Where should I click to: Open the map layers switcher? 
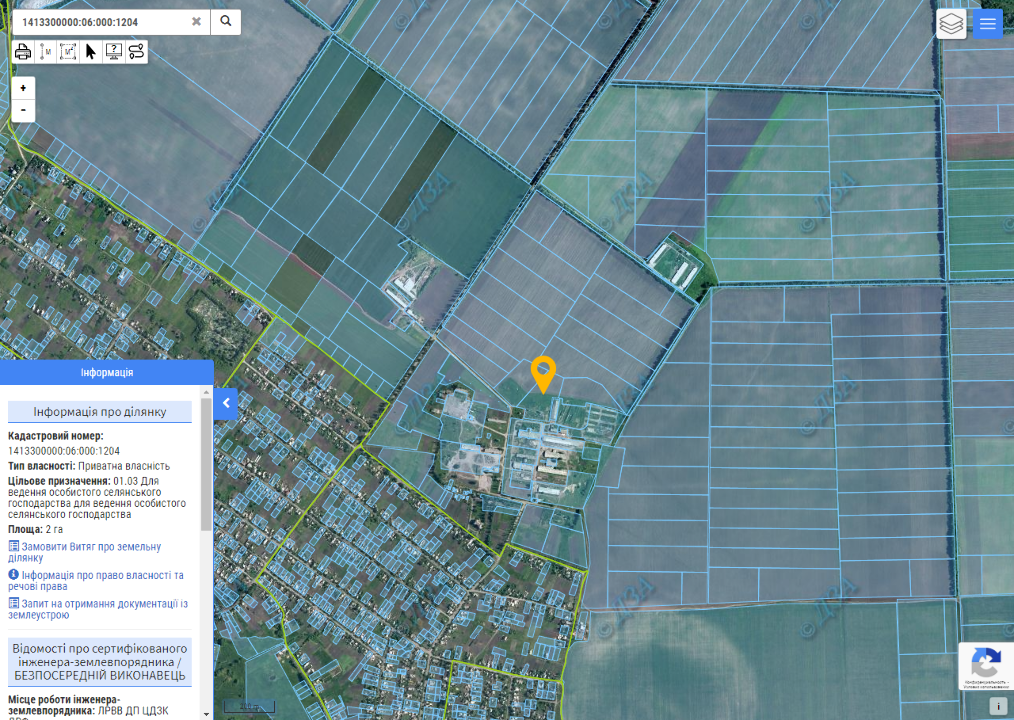[x=951, y=25]
